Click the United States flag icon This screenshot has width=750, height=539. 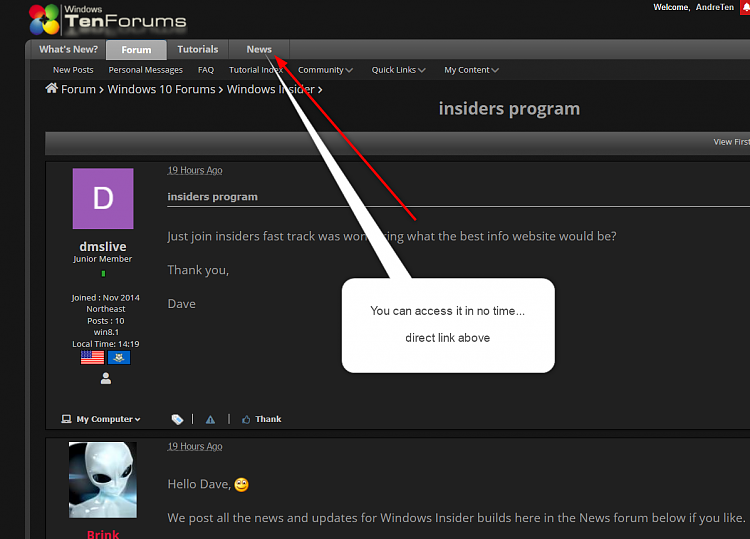pyautogui.click(x=92, y=357)
